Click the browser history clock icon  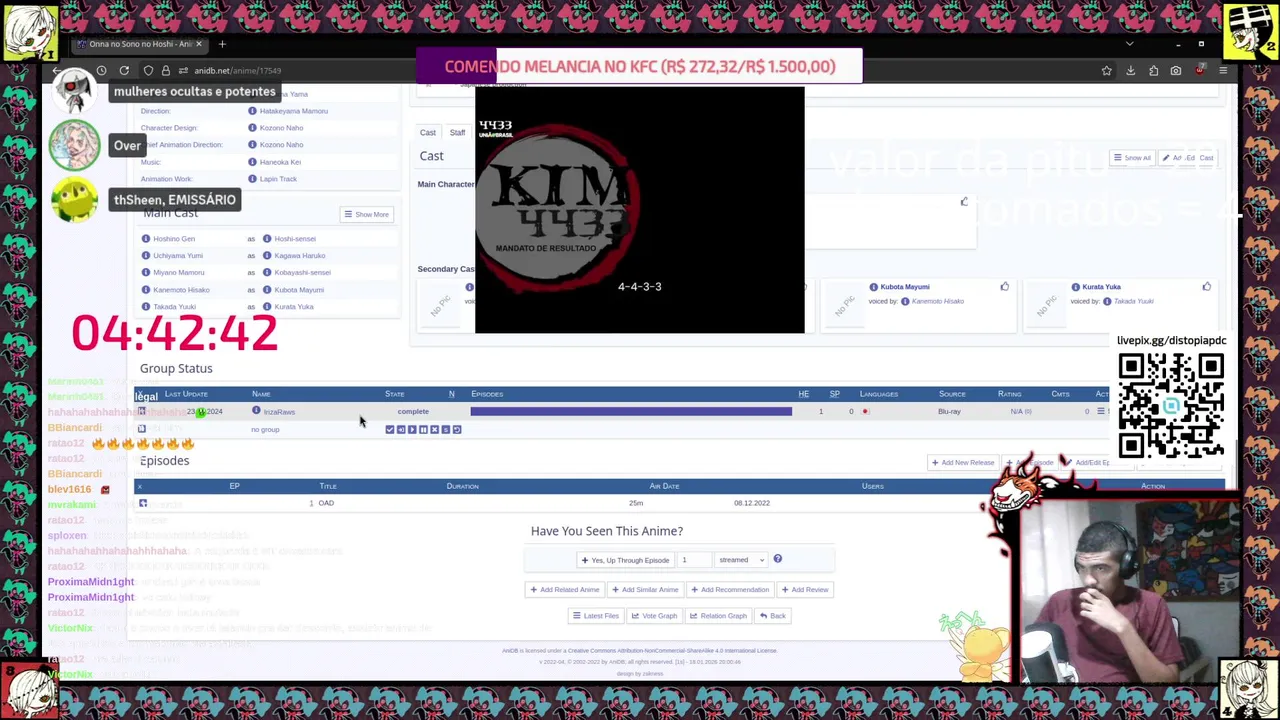coord(101,71)
